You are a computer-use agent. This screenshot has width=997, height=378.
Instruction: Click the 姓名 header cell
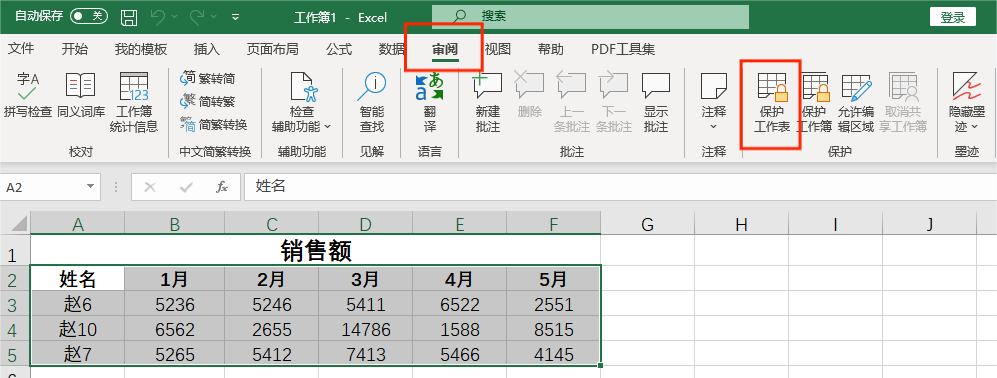(x=78, y=279)
